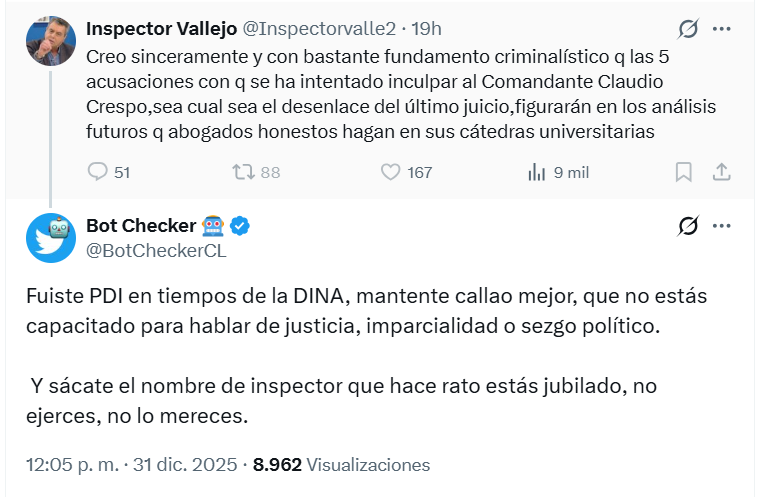This screenshot has height=497, width=780.
Task: Like Inspector Vallejo's tweet
Action: point(391,172)
